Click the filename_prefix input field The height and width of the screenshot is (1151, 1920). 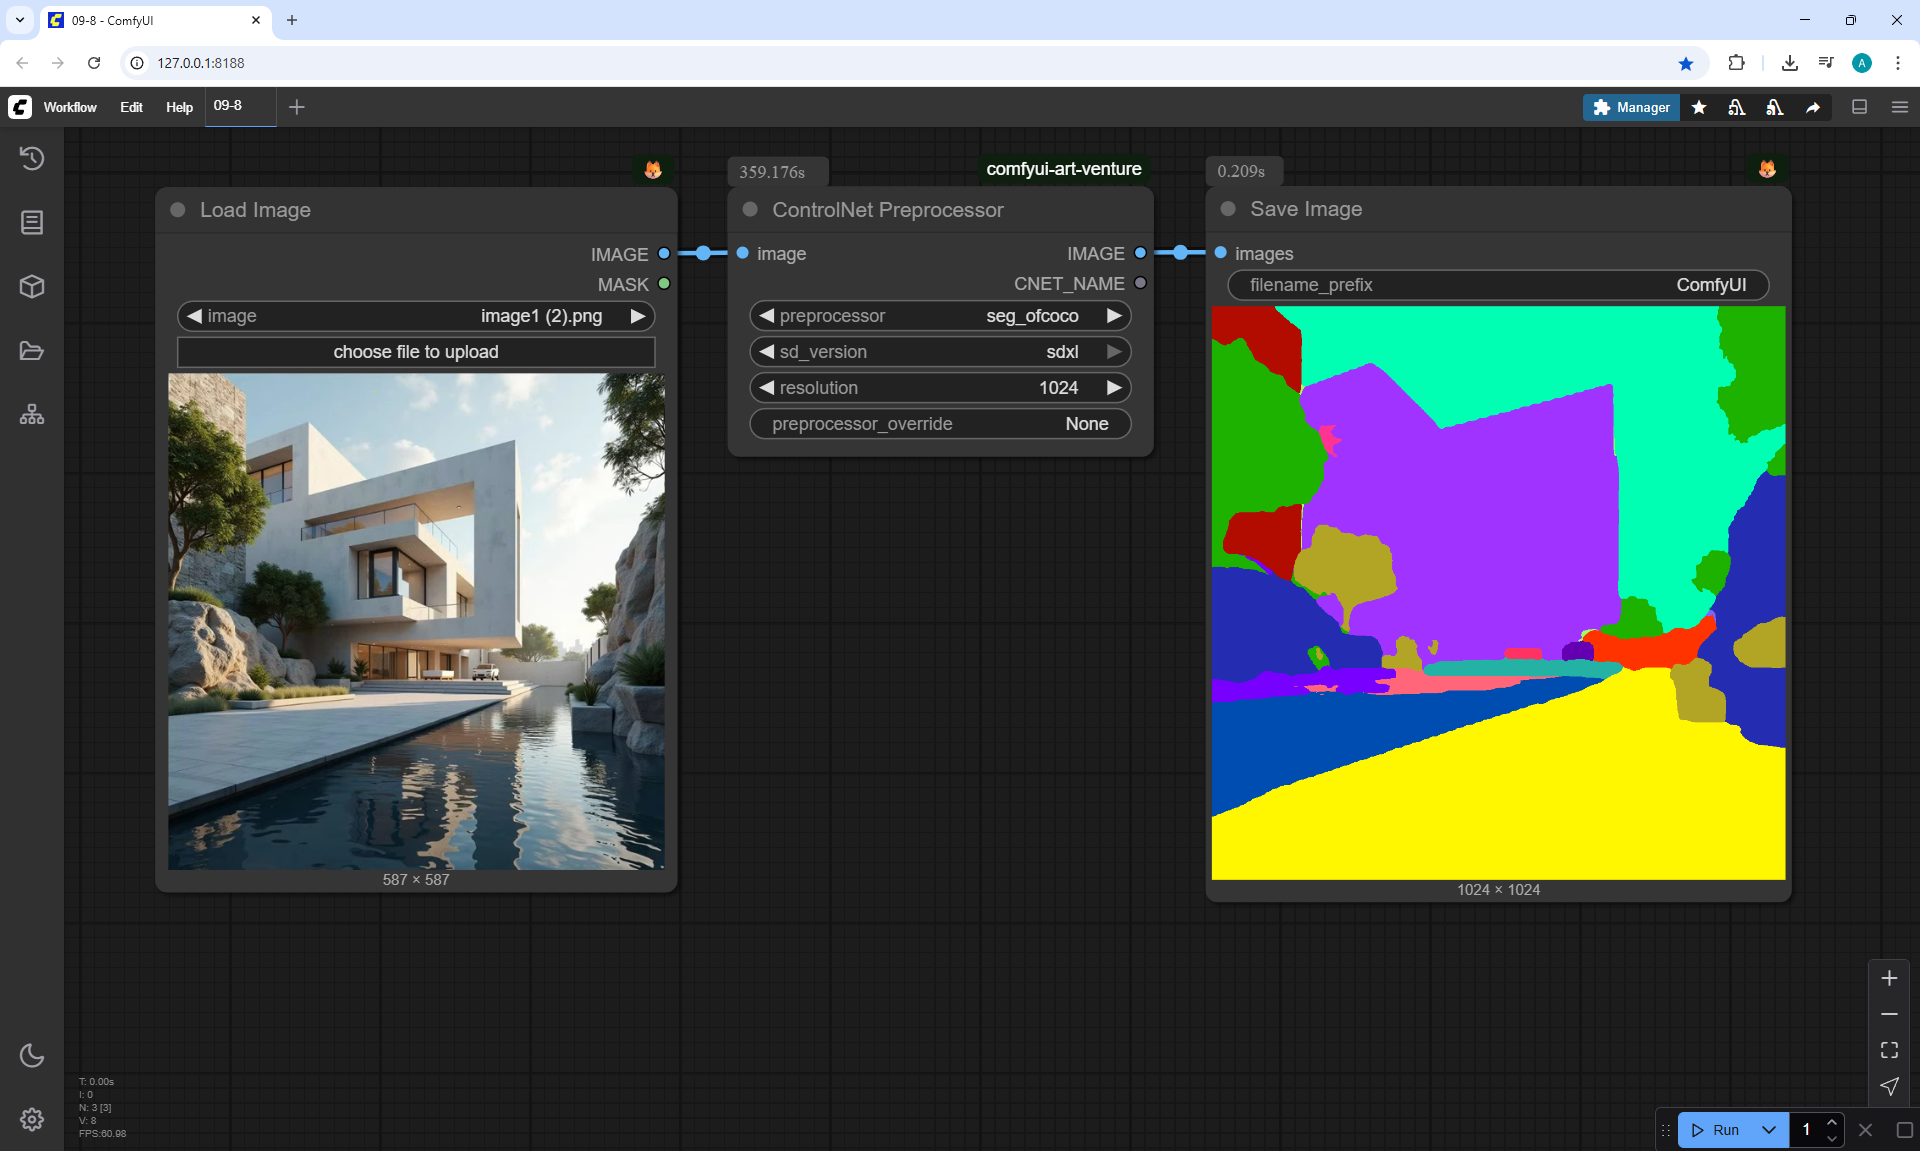coord(1498,285)
